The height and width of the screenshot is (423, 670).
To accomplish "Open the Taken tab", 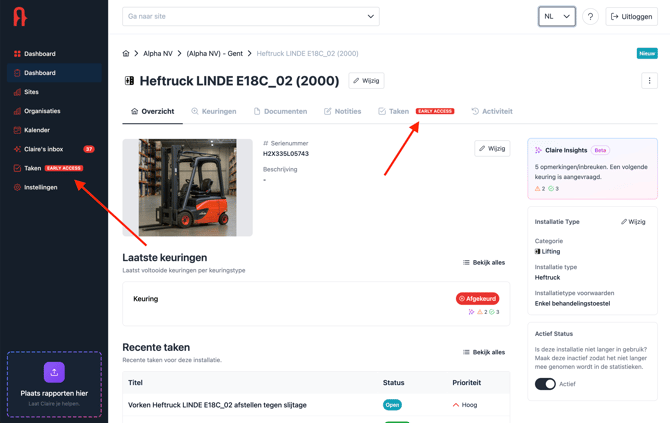I will pos(416,112).
